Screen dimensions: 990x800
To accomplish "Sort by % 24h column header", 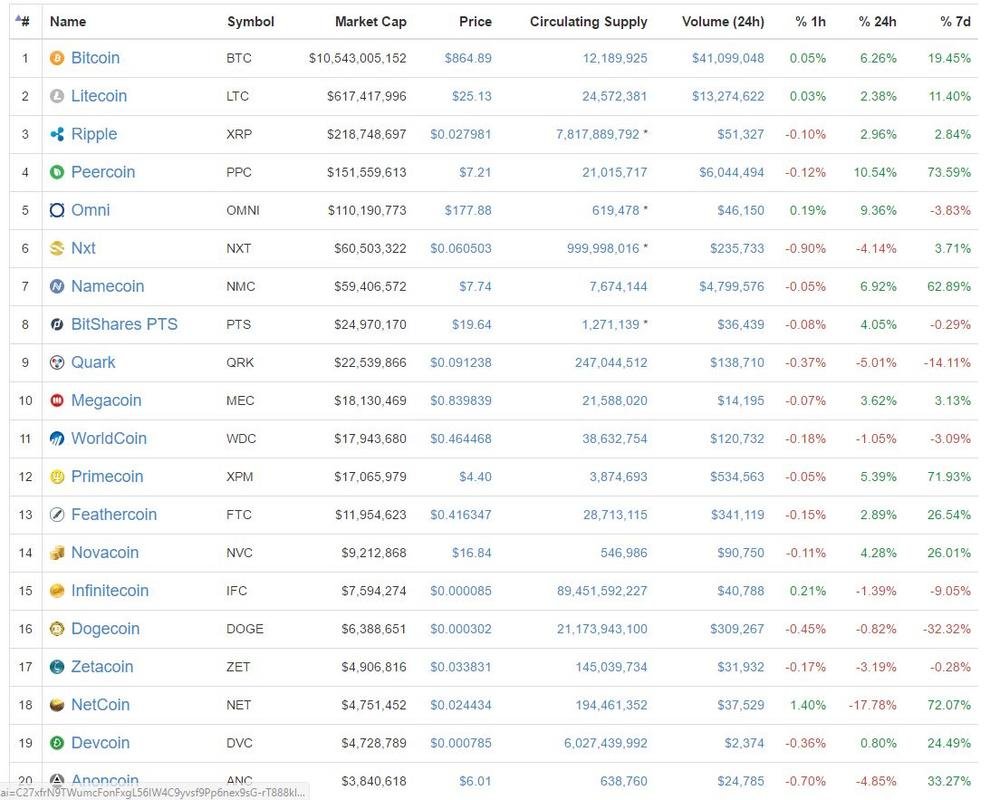I will [878, 21].
